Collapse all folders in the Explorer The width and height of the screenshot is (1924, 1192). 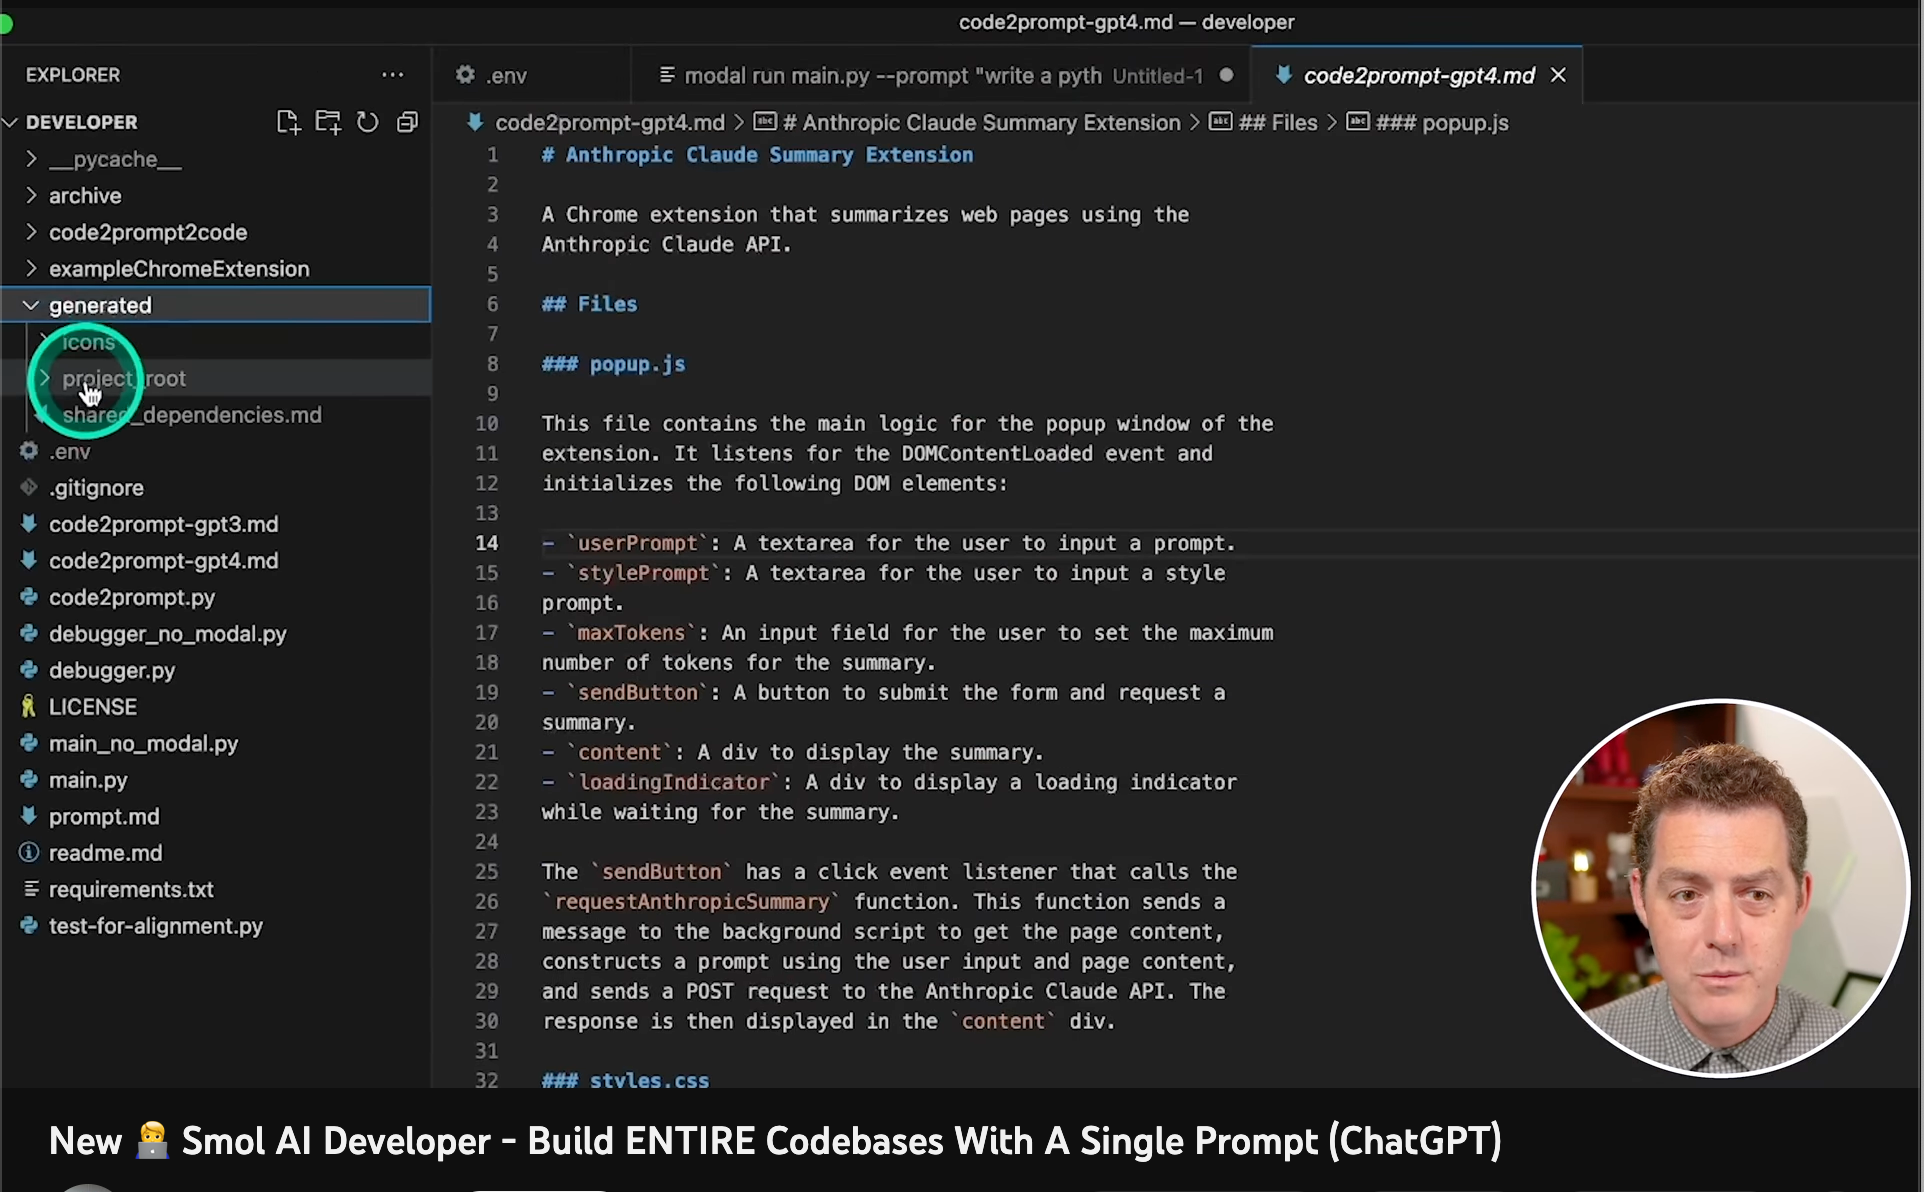pyautogui.click(x=407, y=121)
